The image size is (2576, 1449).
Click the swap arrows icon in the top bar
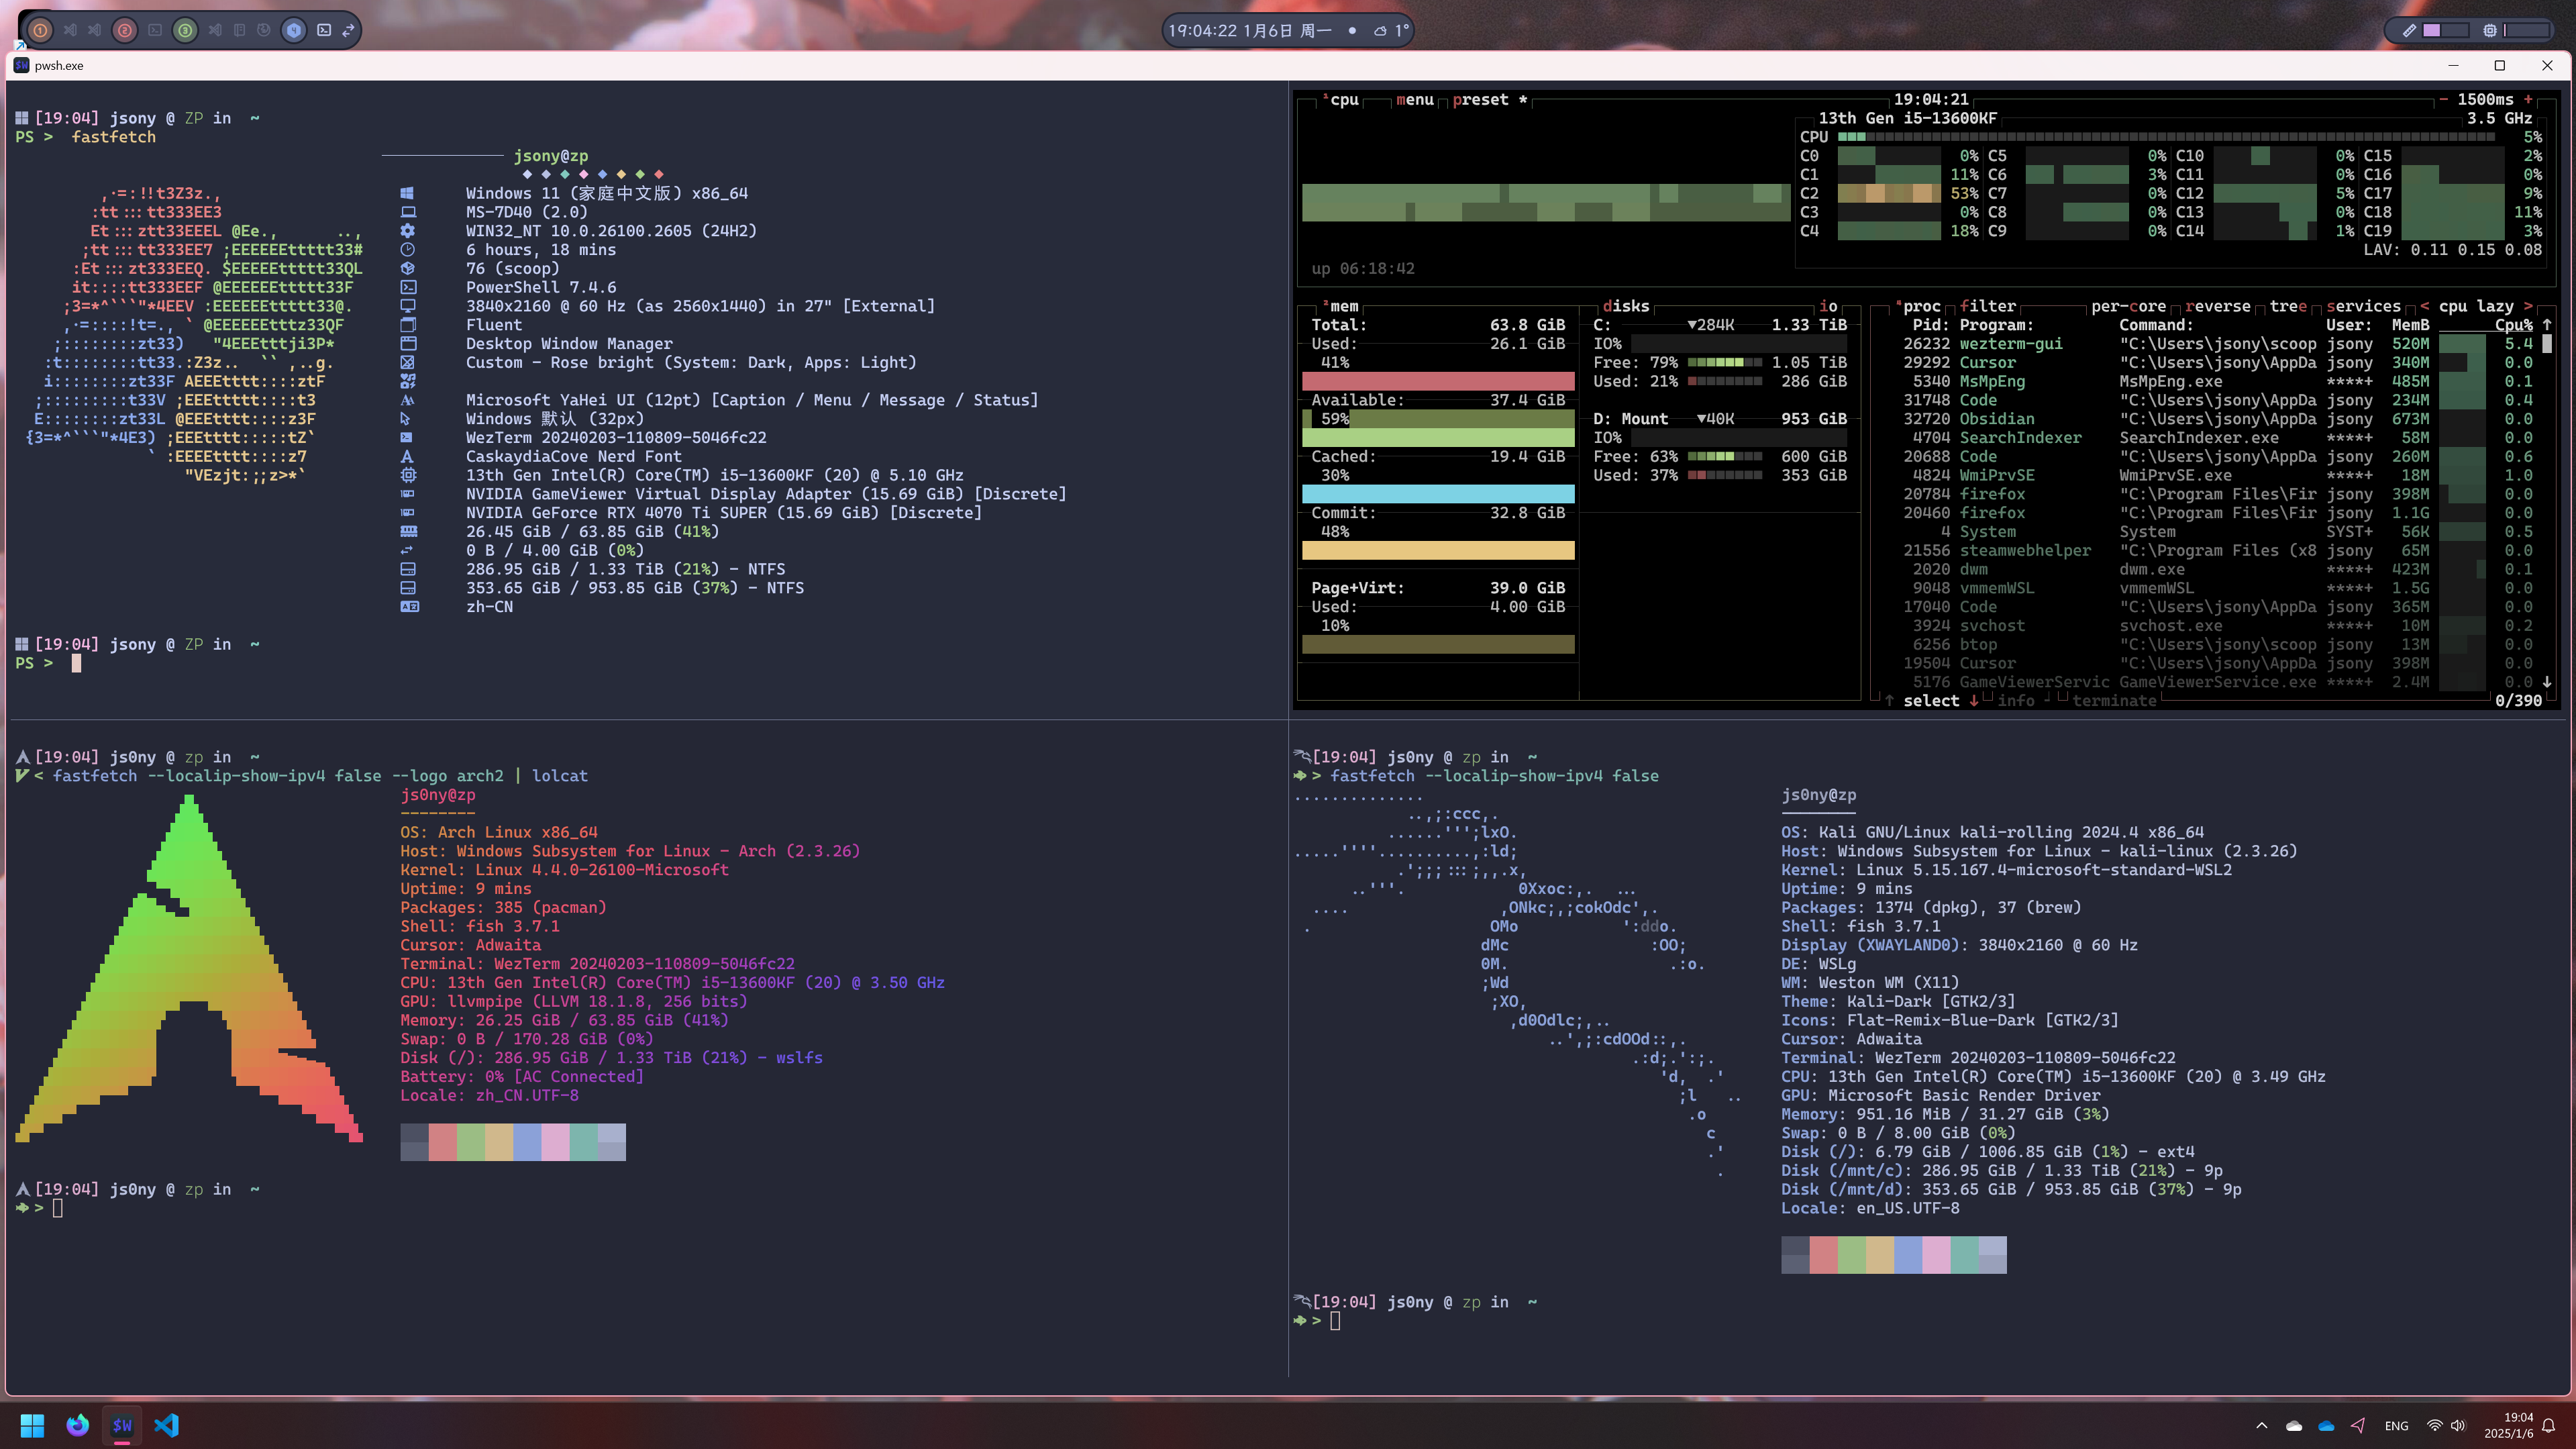click(x=348, y=30)
